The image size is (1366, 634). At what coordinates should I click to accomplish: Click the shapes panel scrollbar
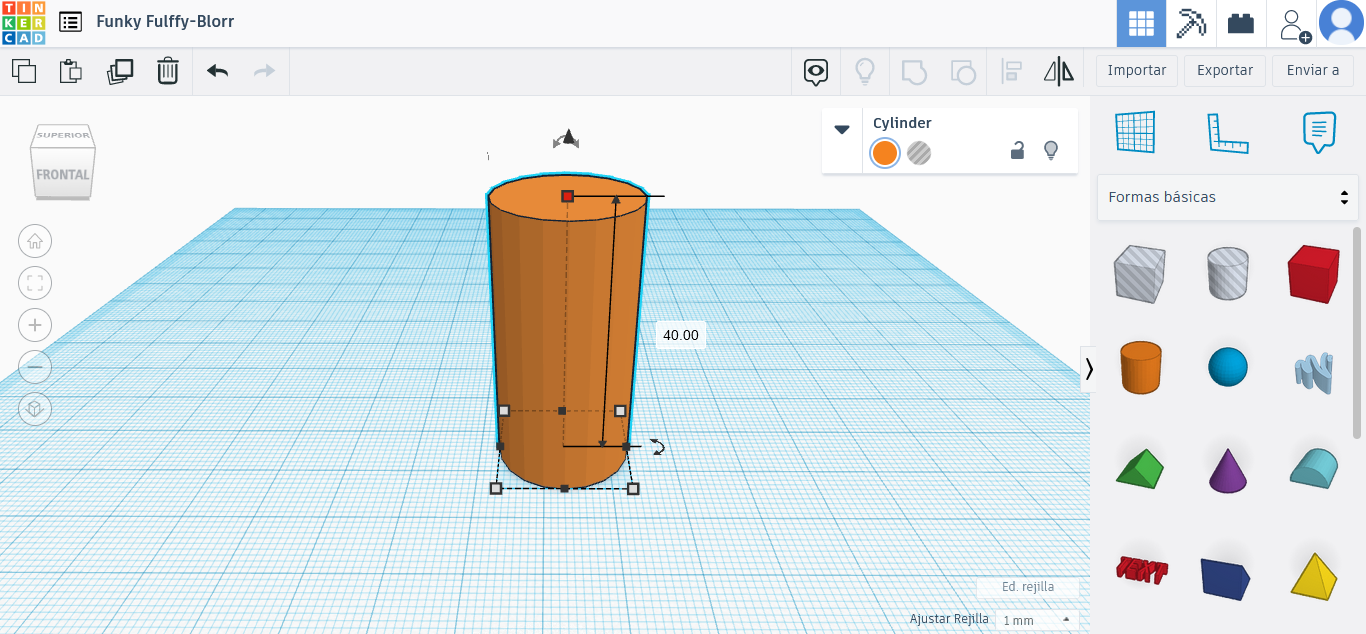pos(1357,331)
